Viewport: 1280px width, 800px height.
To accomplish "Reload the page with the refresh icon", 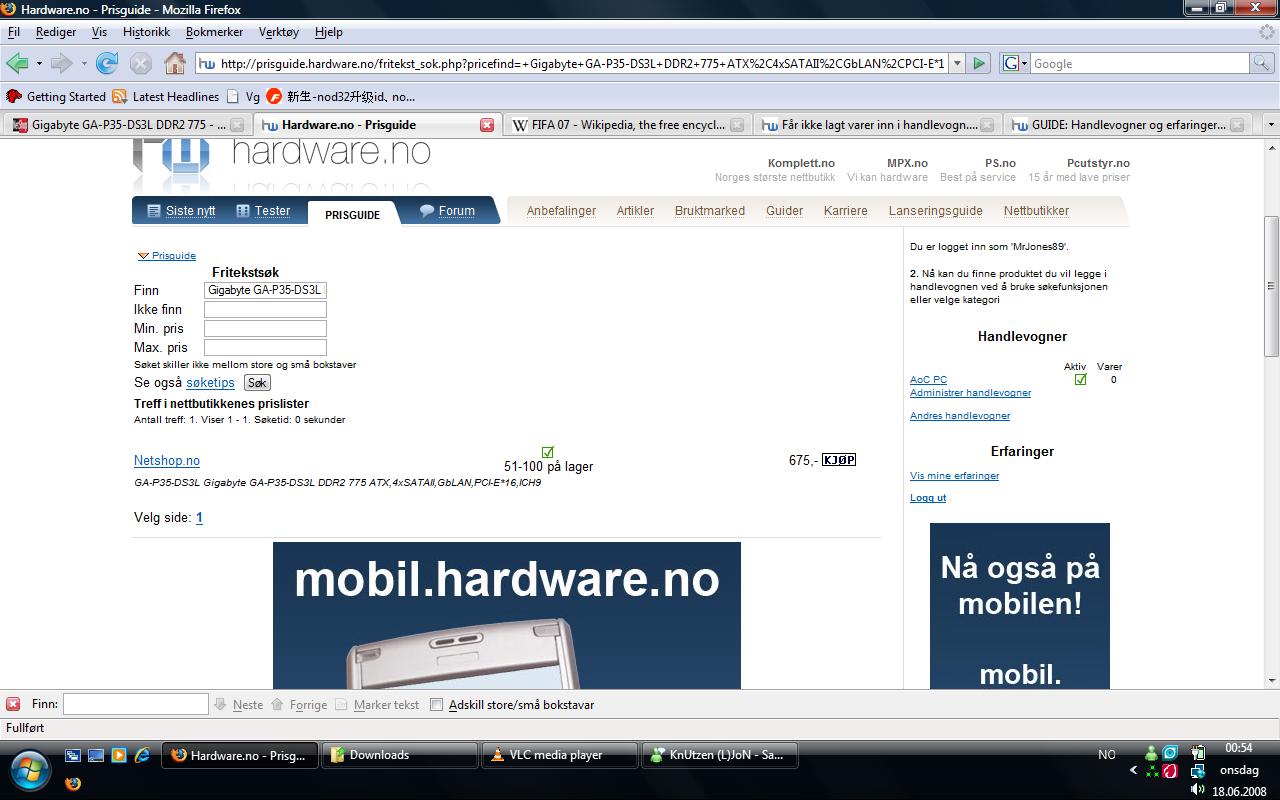I will pyautogui.click(x=107, y=63).
